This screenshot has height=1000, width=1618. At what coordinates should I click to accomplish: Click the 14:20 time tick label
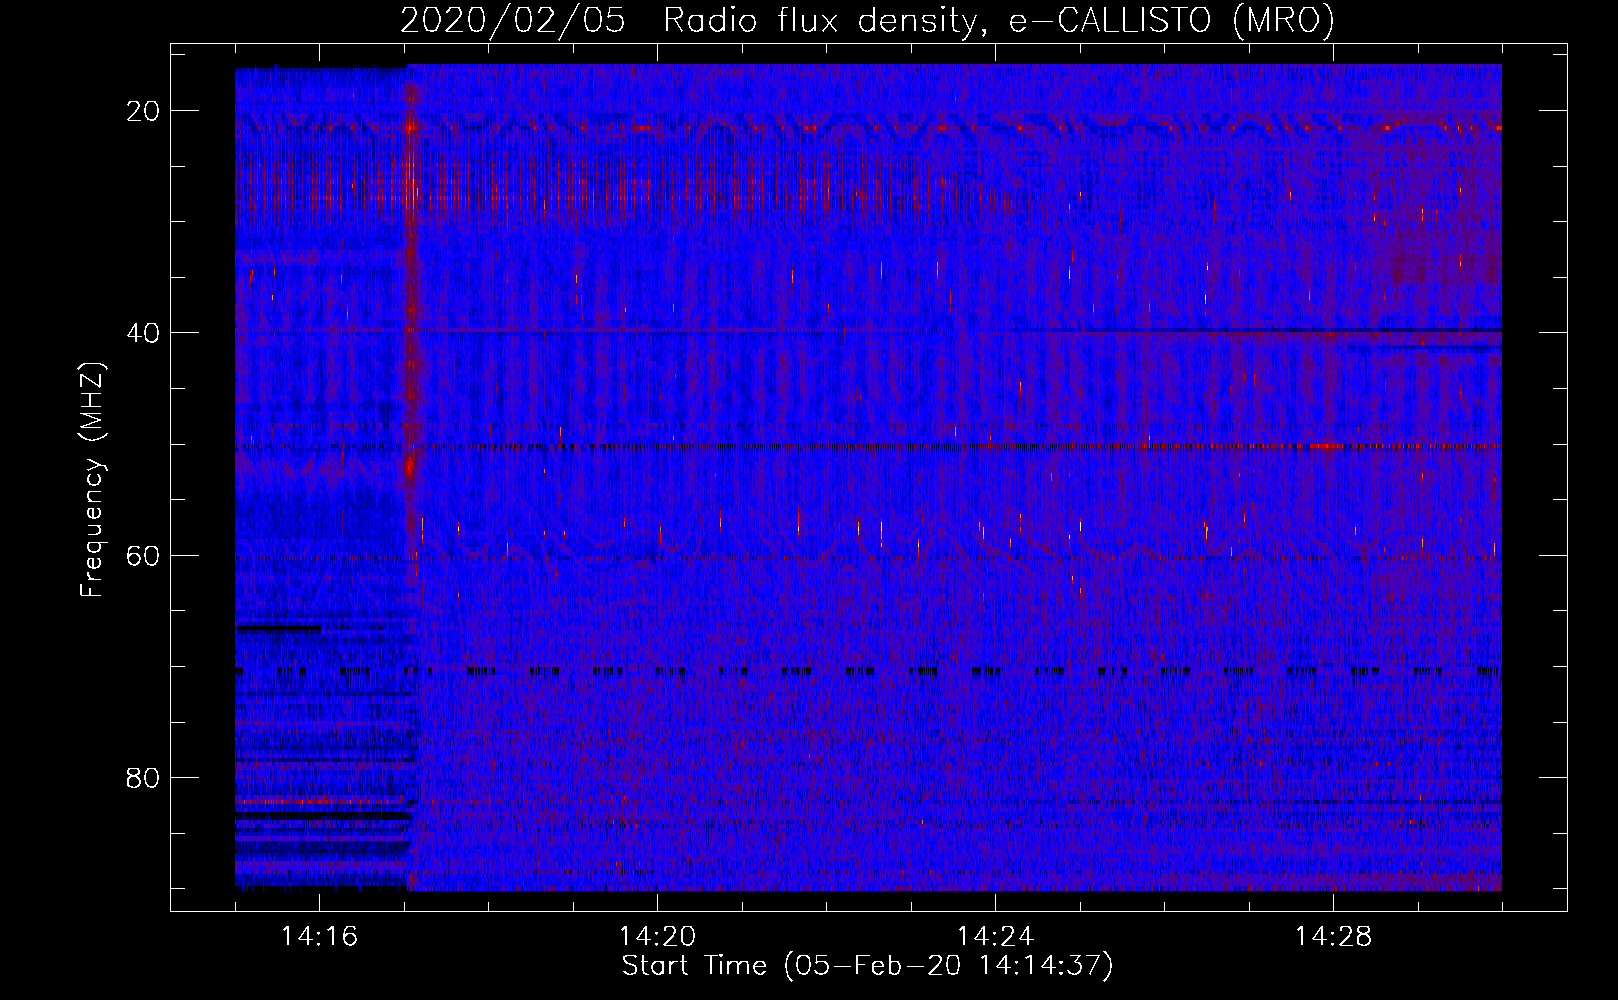(657, 937)
